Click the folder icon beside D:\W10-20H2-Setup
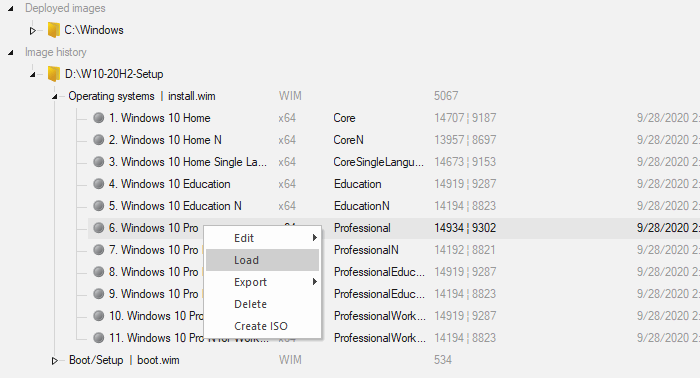This screenshot has height=378, width=700. [54, 74]
